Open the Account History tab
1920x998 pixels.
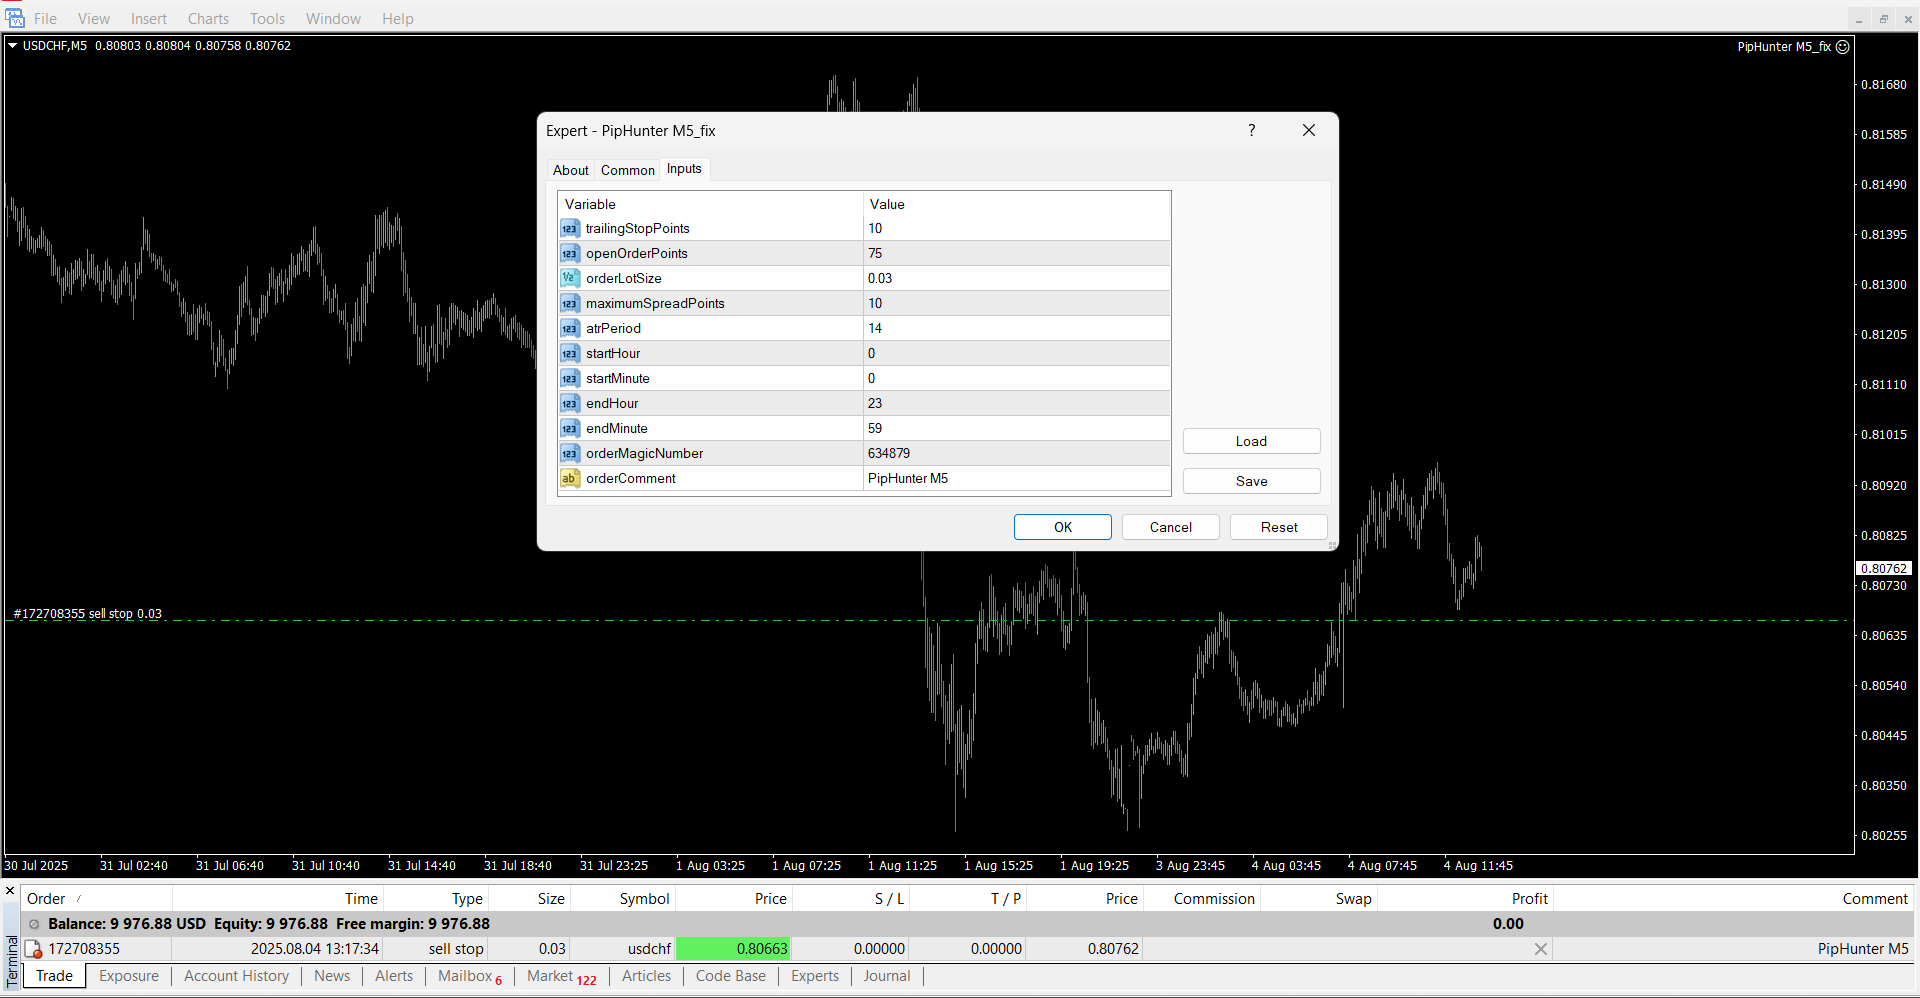(236, 976)
